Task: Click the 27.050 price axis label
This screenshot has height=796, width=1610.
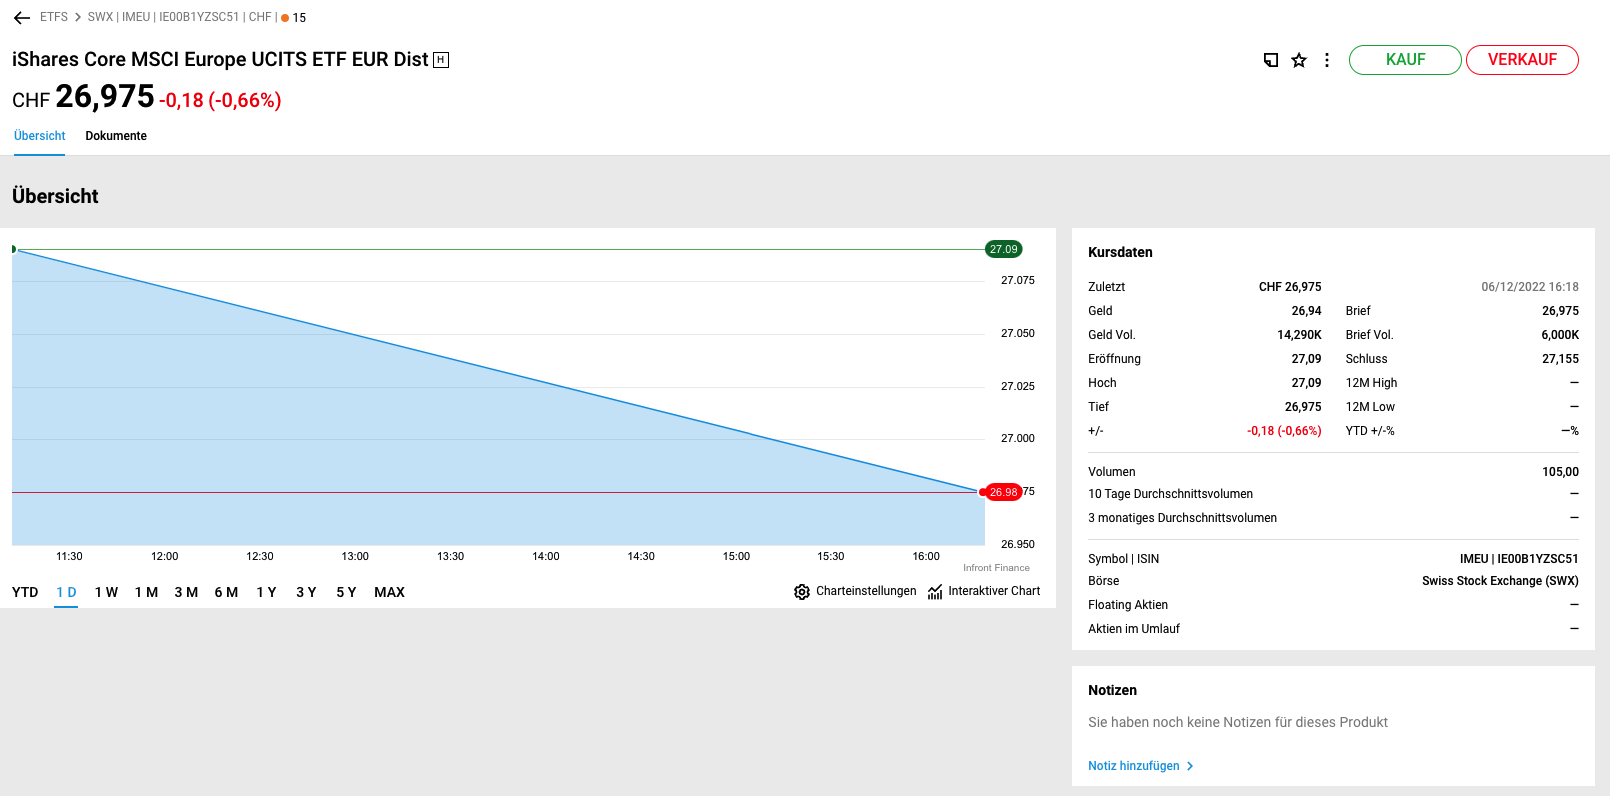Action: [x=1018, y=334]
